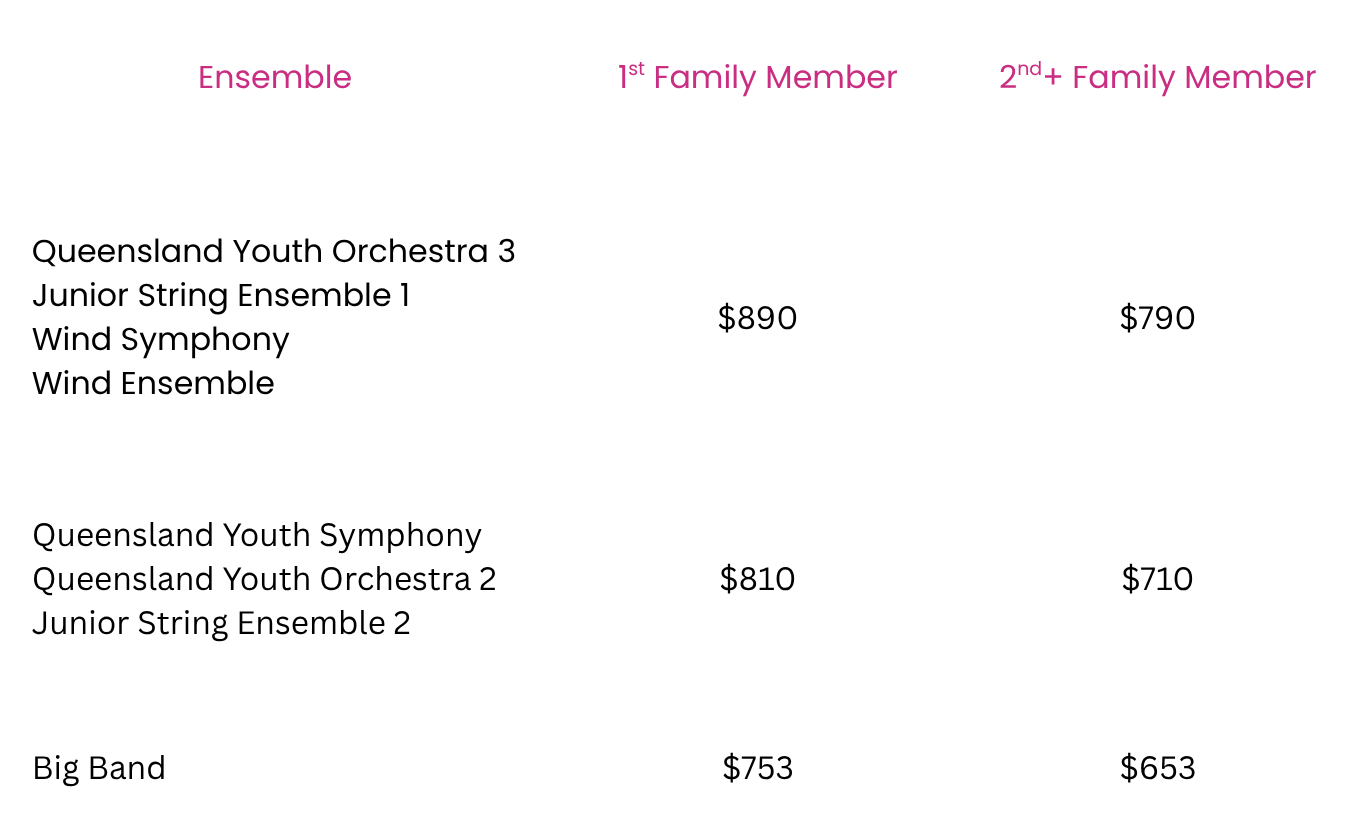Screen dimensions: 1350x831
Task: Click the Ensemble column header
Action: click(274, 78)
